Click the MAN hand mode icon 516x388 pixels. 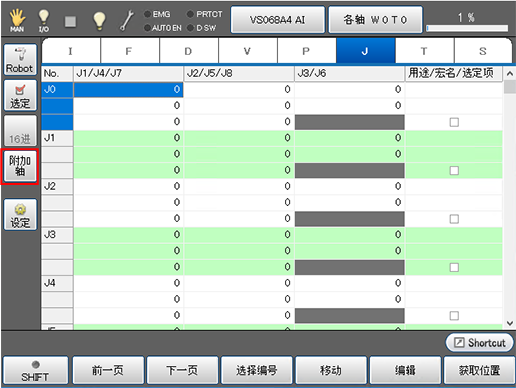(x=17, y=20)
